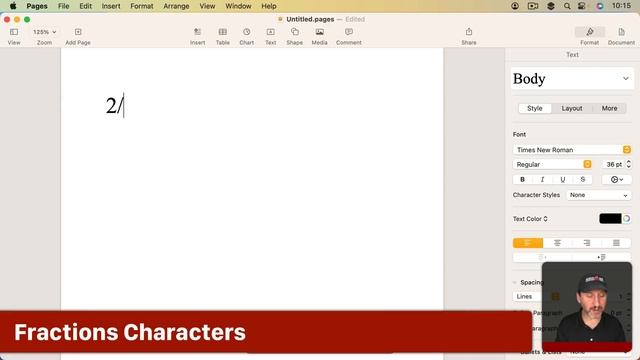Viewport: 640px width, 360px height.
Task: Toggle bold text formatting
Action: click(x=522, y=180)
